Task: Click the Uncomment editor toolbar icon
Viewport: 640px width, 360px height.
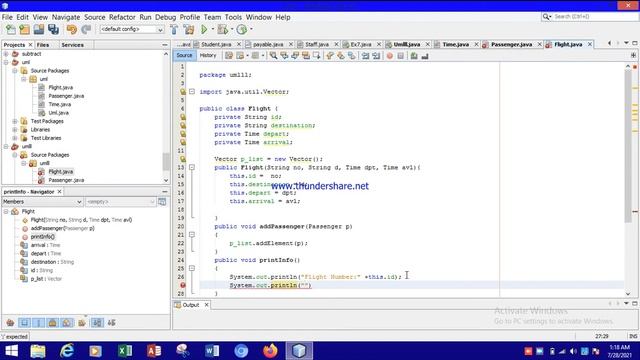Action: 425,56
